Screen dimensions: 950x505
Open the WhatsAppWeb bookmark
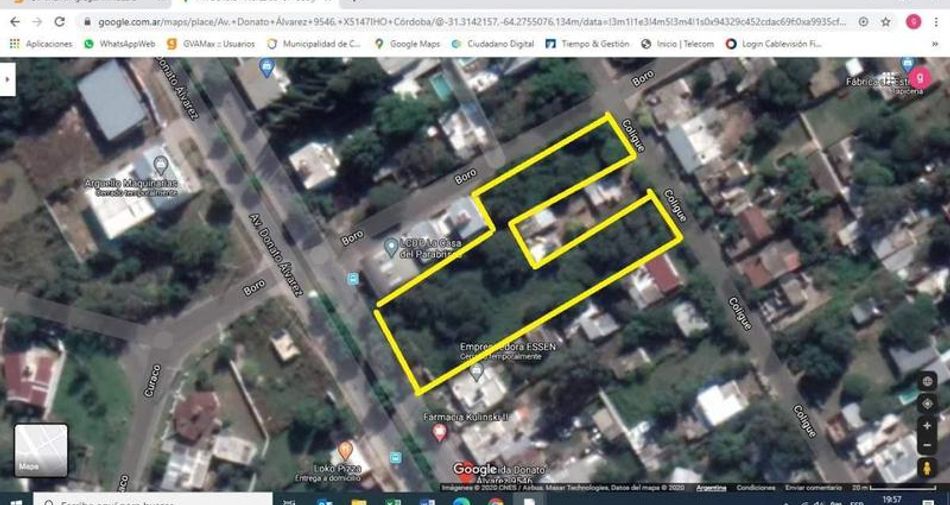(119, 44)
